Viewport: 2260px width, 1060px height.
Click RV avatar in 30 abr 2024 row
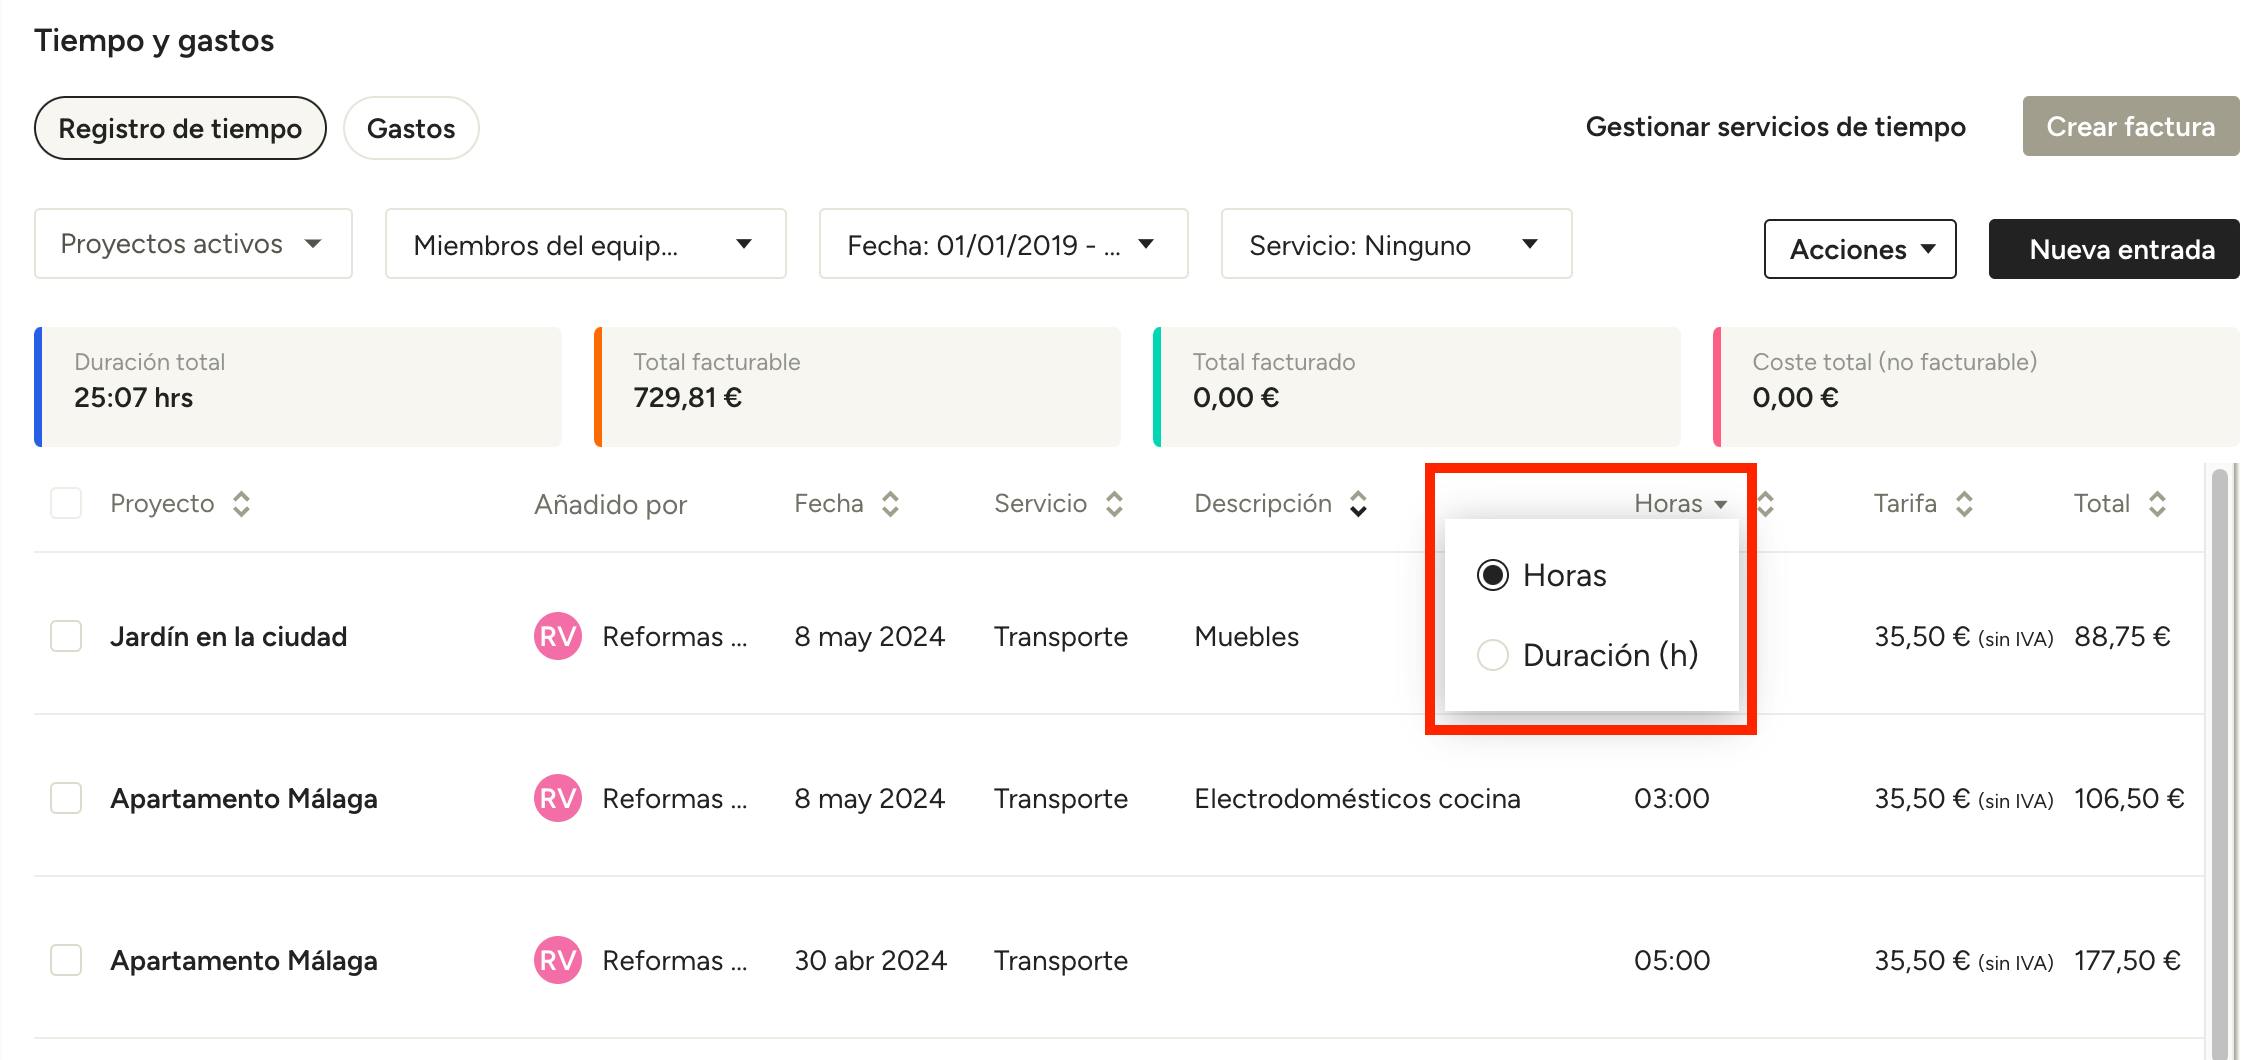pyautogui.click(x=557, y=961)
